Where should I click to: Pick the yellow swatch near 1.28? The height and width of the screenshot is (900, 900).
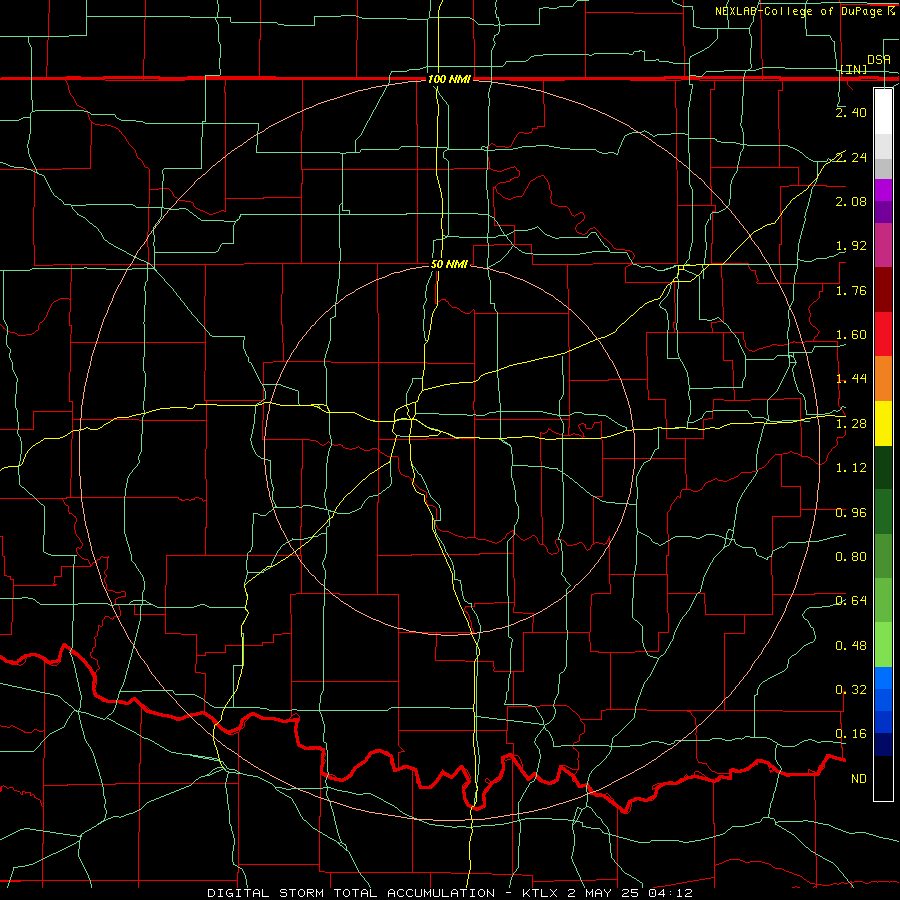tap(883, 423)
